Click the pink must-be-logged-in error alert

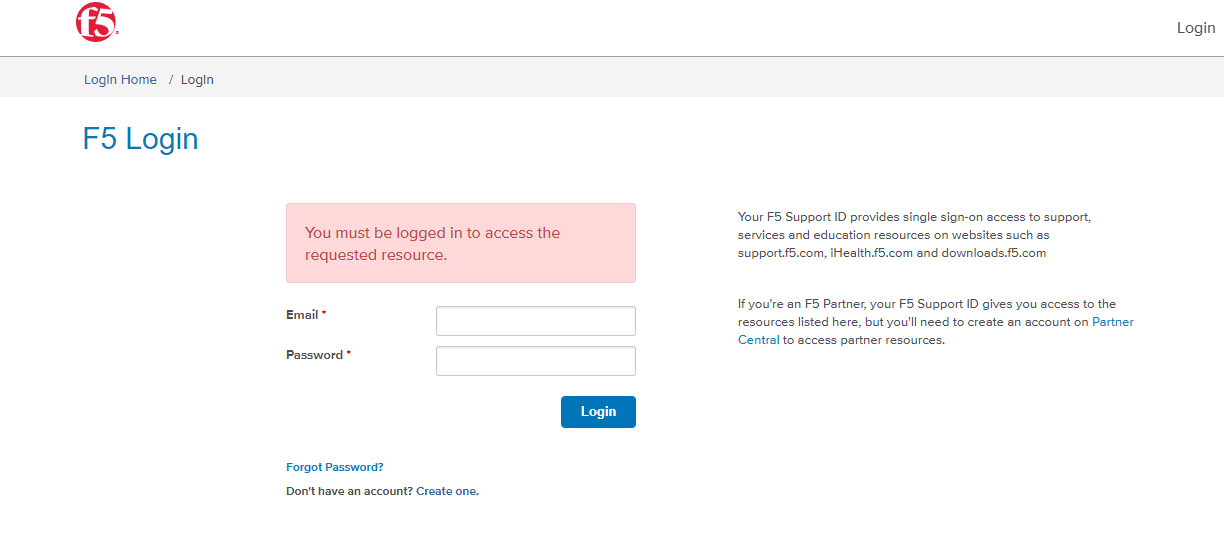coord(460,243)
